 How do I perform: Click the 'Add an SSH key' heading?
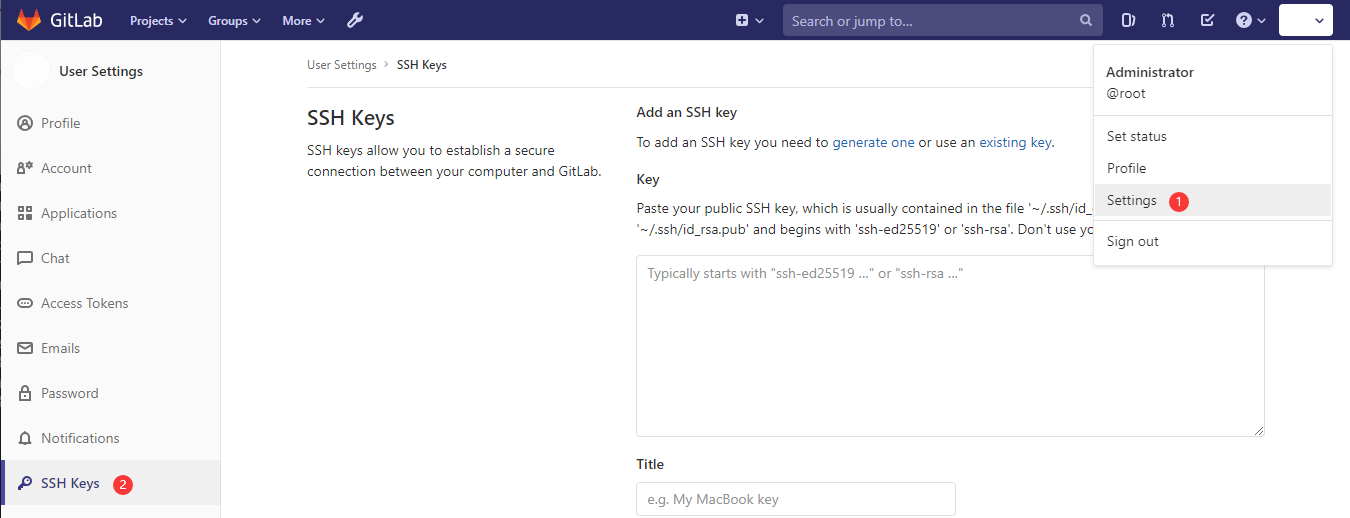[x=686, y=112]
